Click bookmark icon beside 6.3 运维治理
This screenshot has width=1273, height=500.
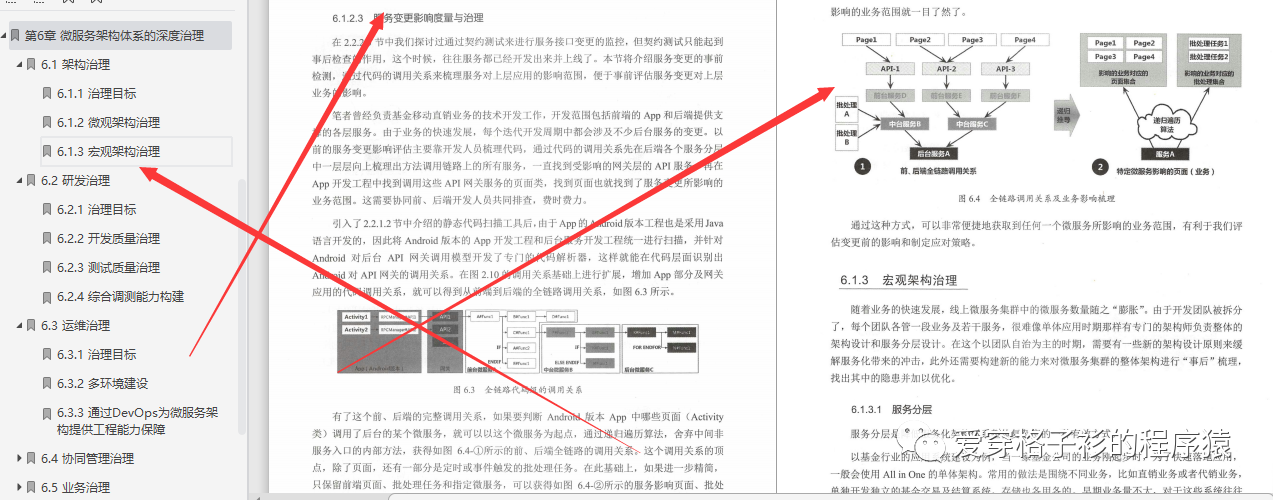point(31,326)
